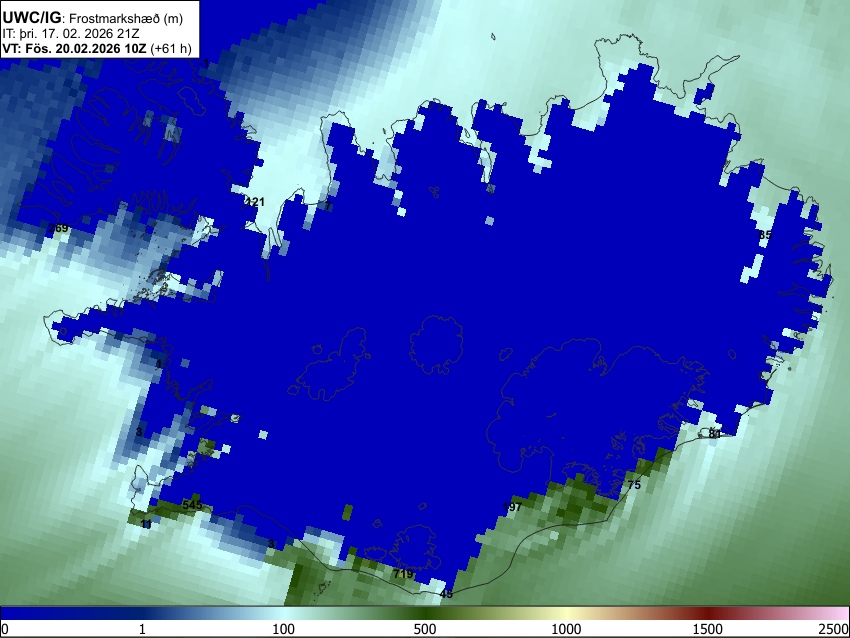Viewport: 850px width, 638px height.
Task: Click the "(+61 h)" forecast offset text
Action: [171, 48]
